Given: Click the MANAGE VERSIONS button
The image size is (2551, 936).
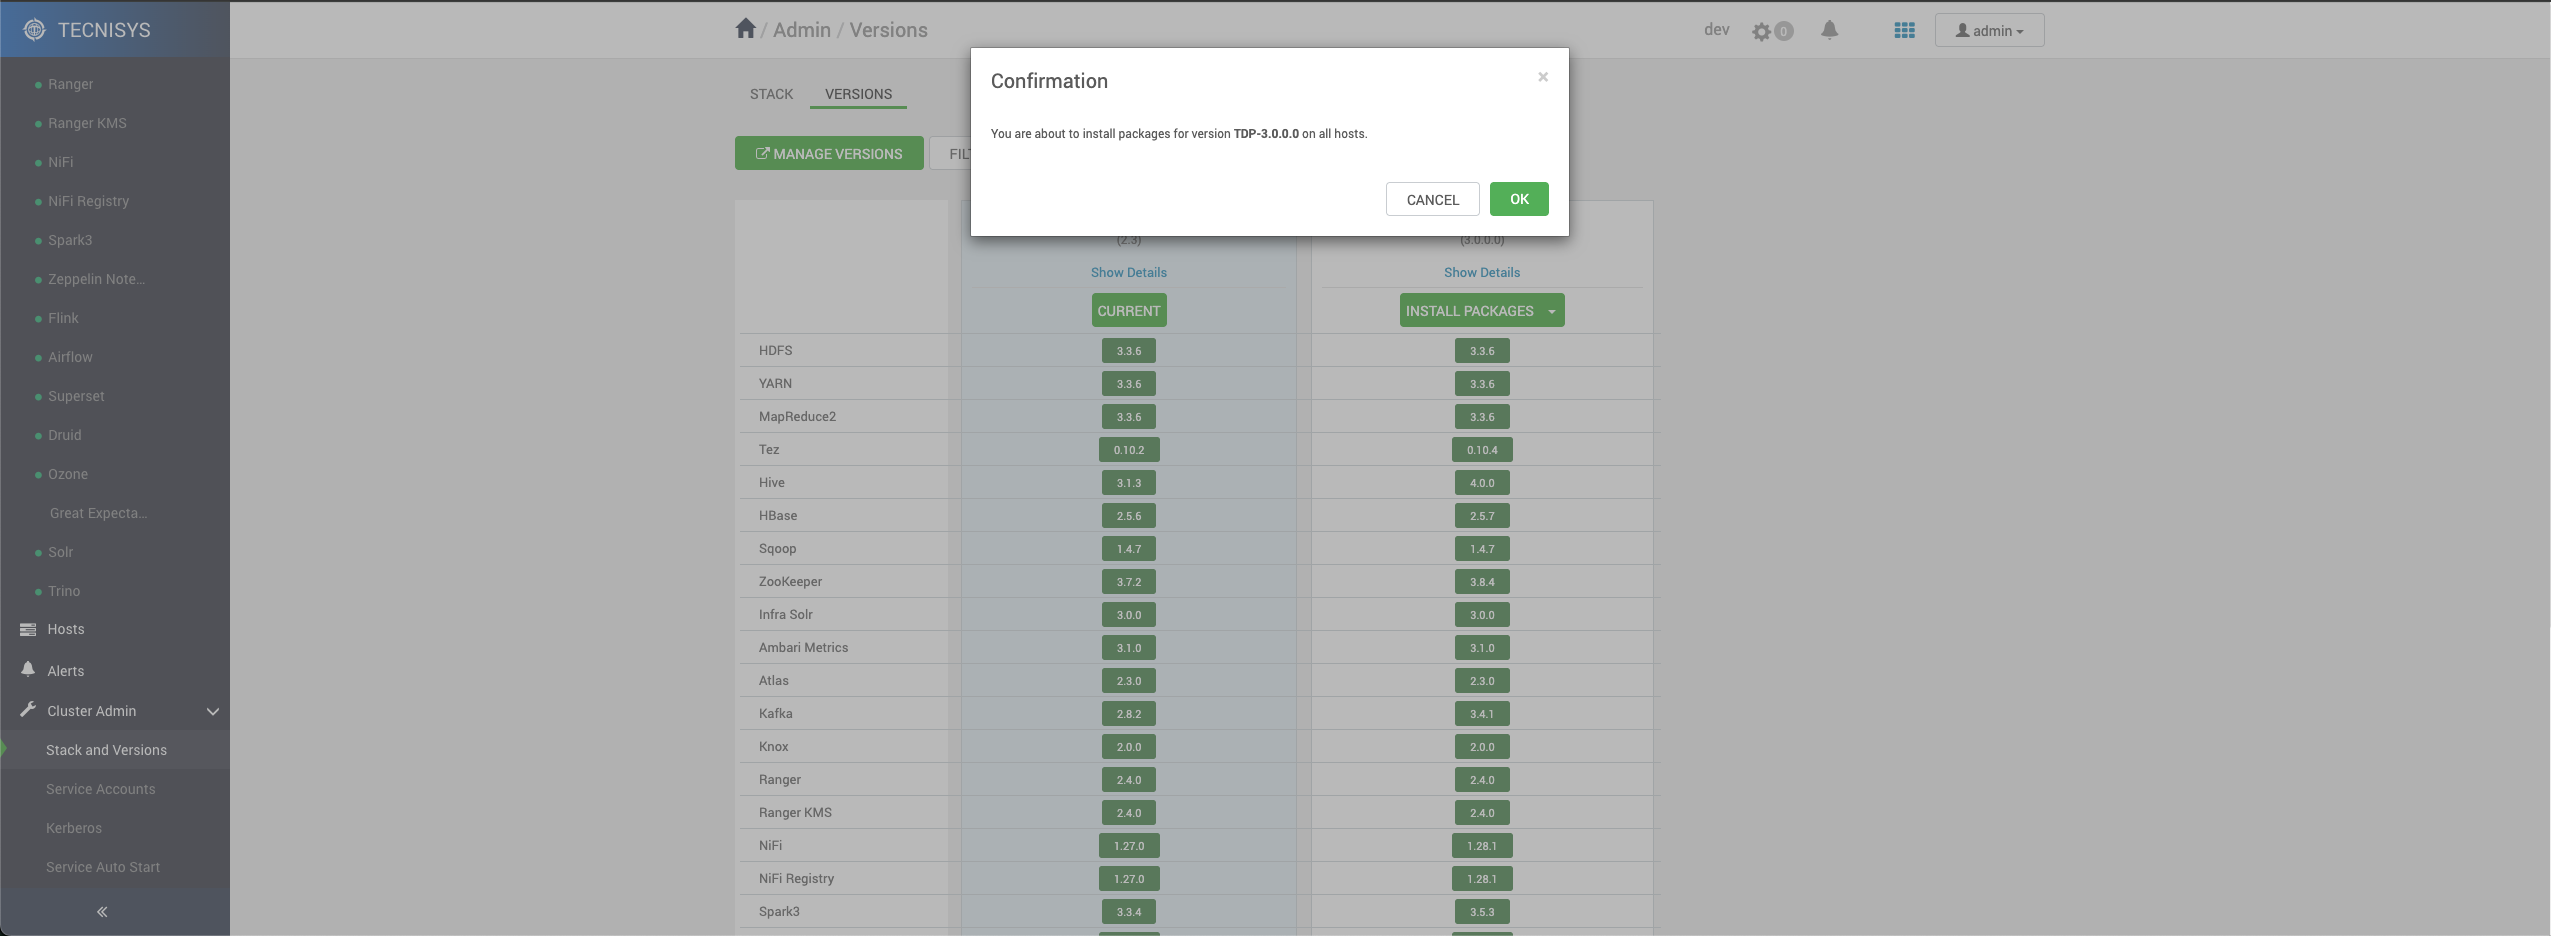Looking at the screenshot, I should click(x=829, y=154).
